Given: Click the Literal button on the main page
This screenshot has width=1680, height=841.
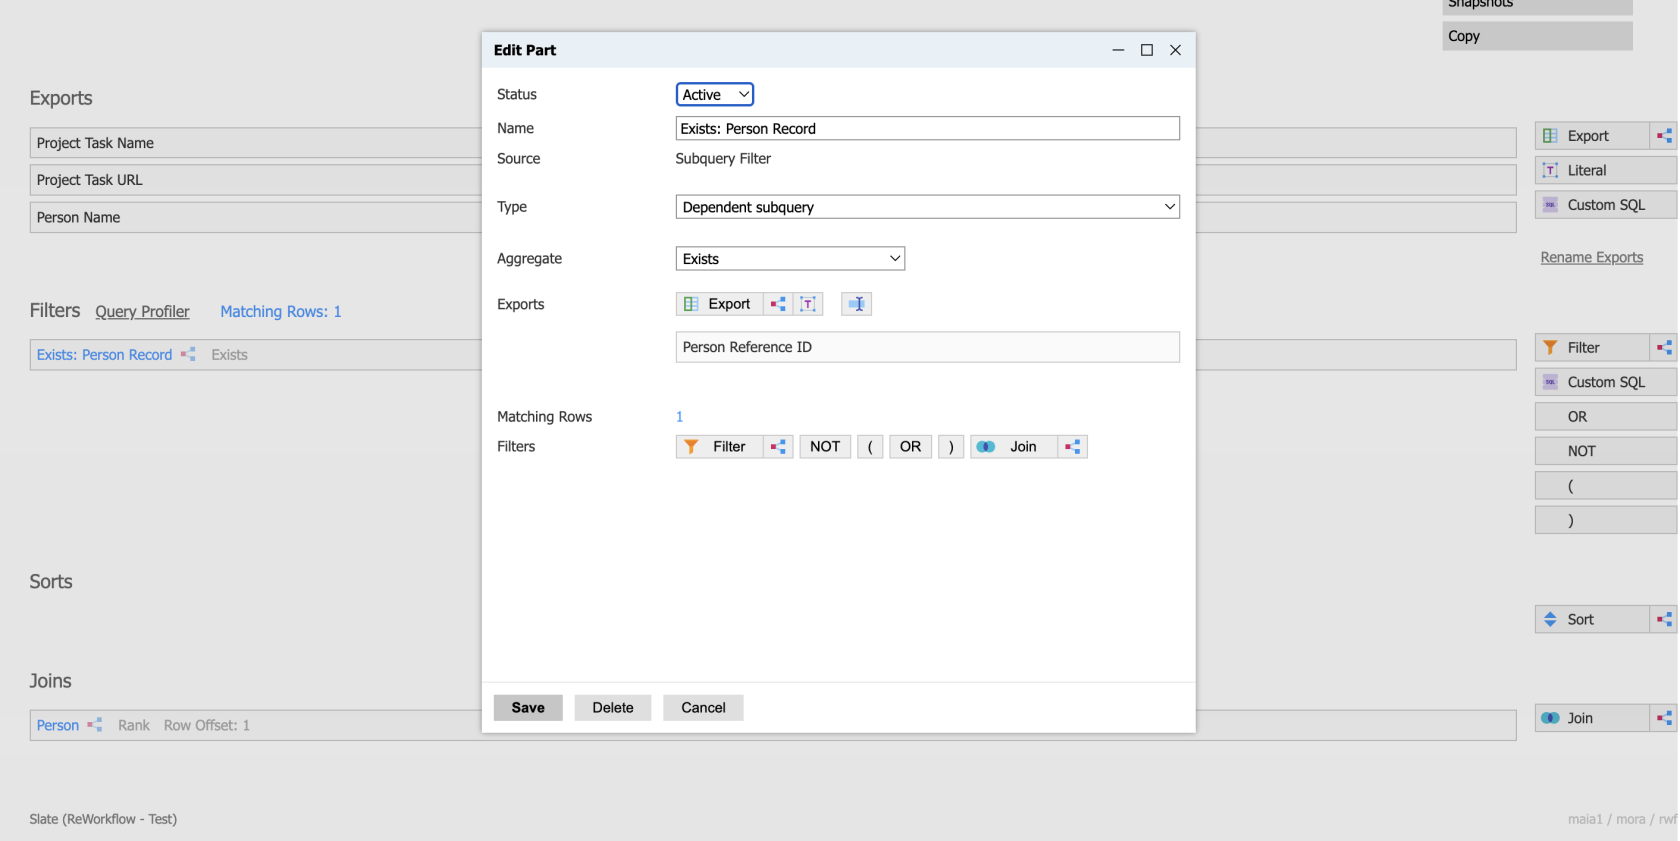Looking at the screenshot, I should pyautogui.click(x=1606, y=171).
